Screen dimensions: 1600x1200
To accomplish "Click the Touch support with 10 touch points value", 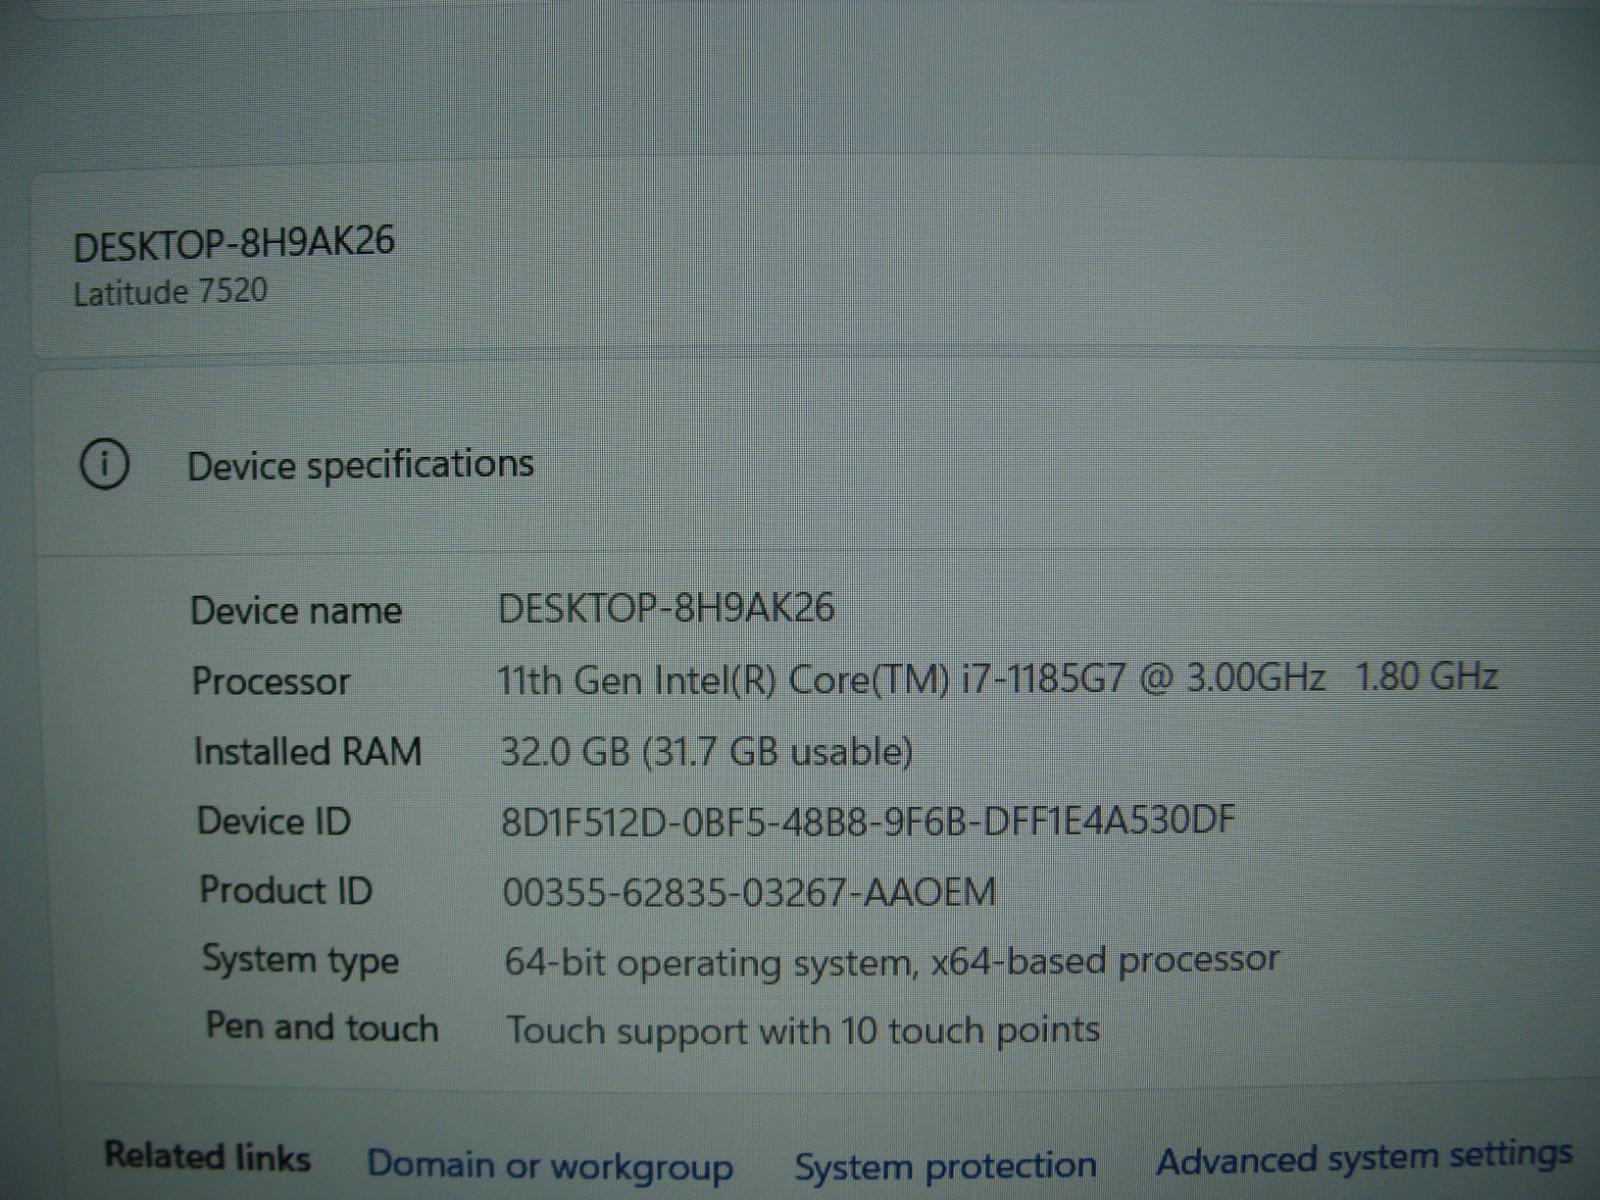I will coord(803,1030).
